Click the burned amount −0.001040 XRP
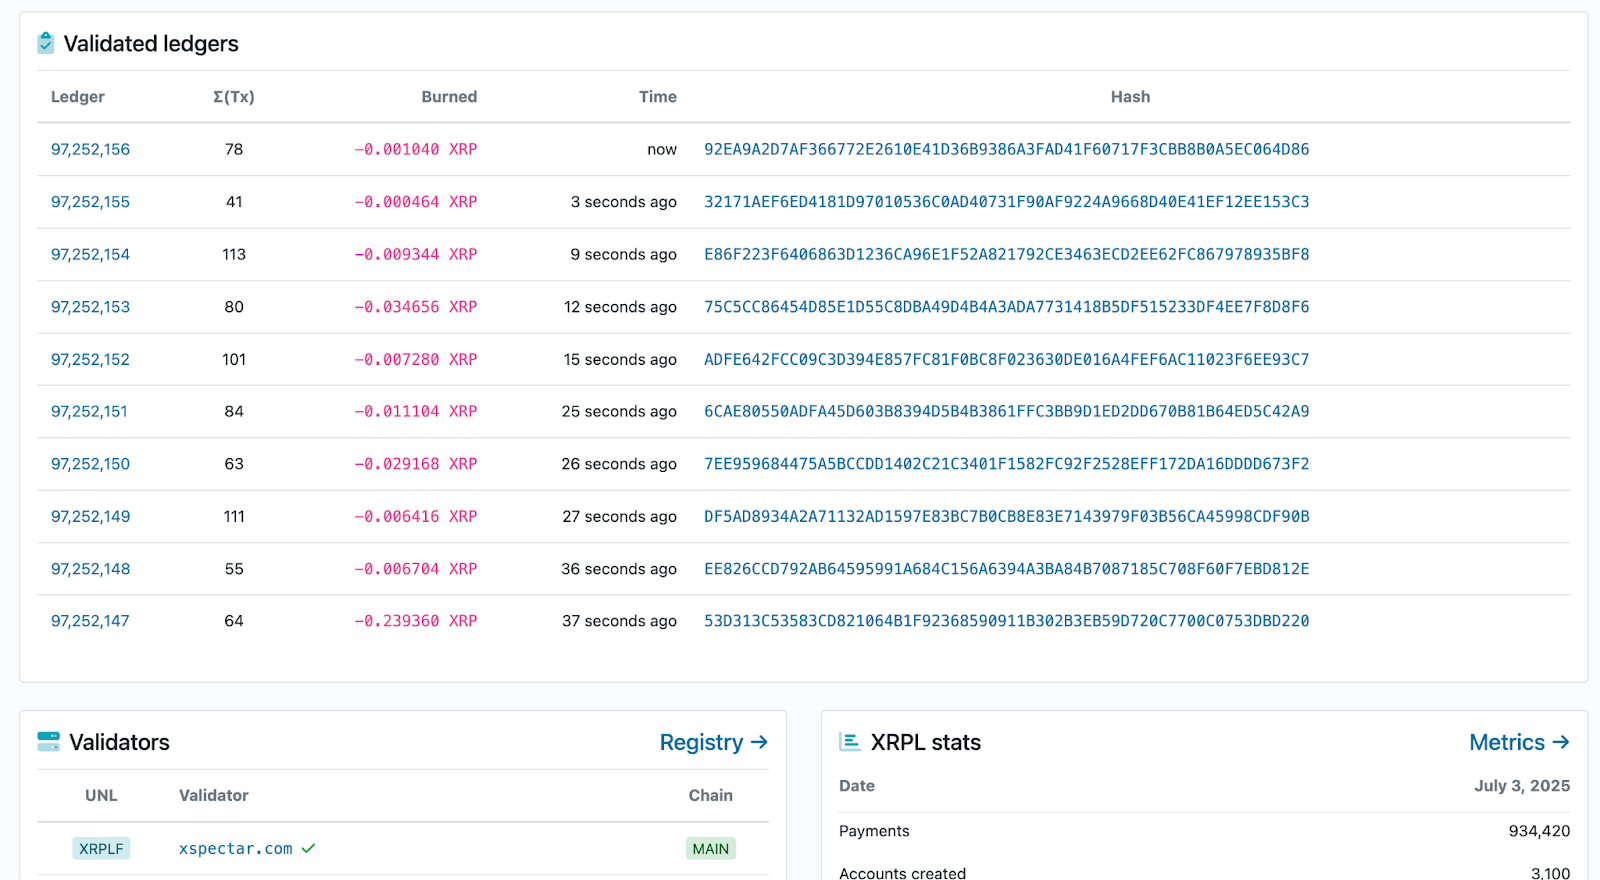 (x=415, y=149)
